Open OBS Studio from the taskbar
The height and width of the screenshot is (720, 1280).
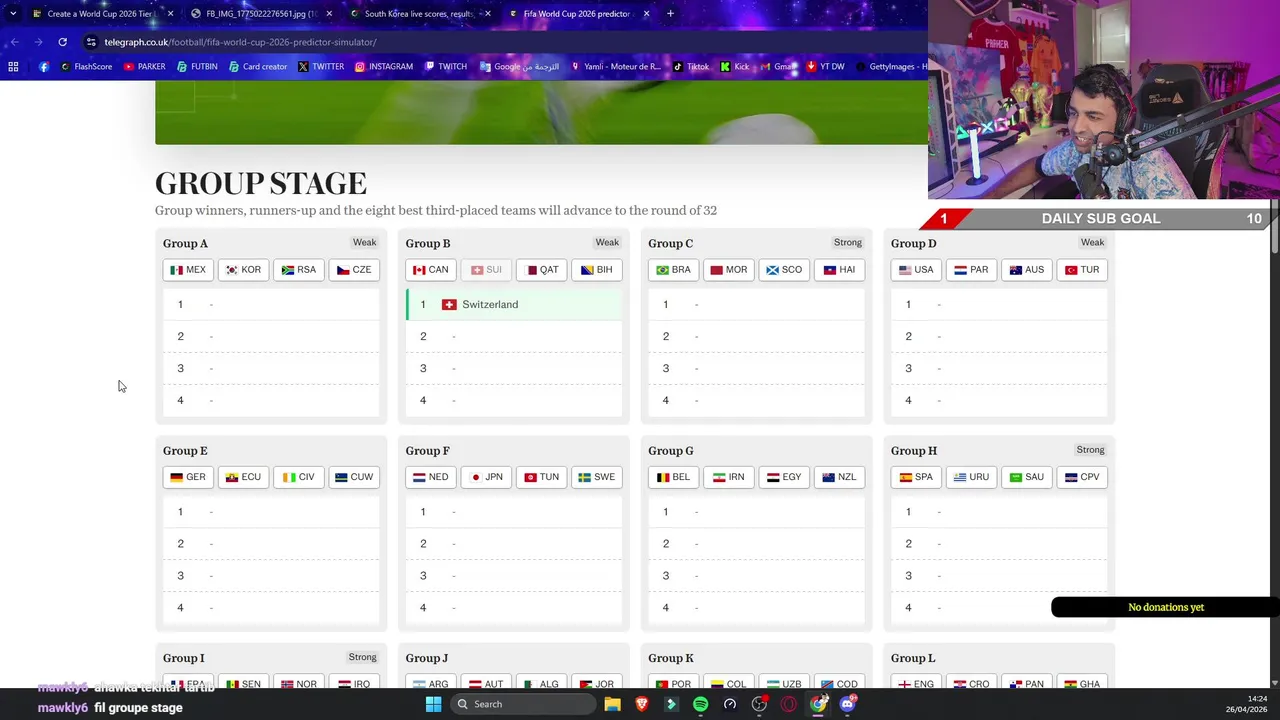click(x=759, y=704)
